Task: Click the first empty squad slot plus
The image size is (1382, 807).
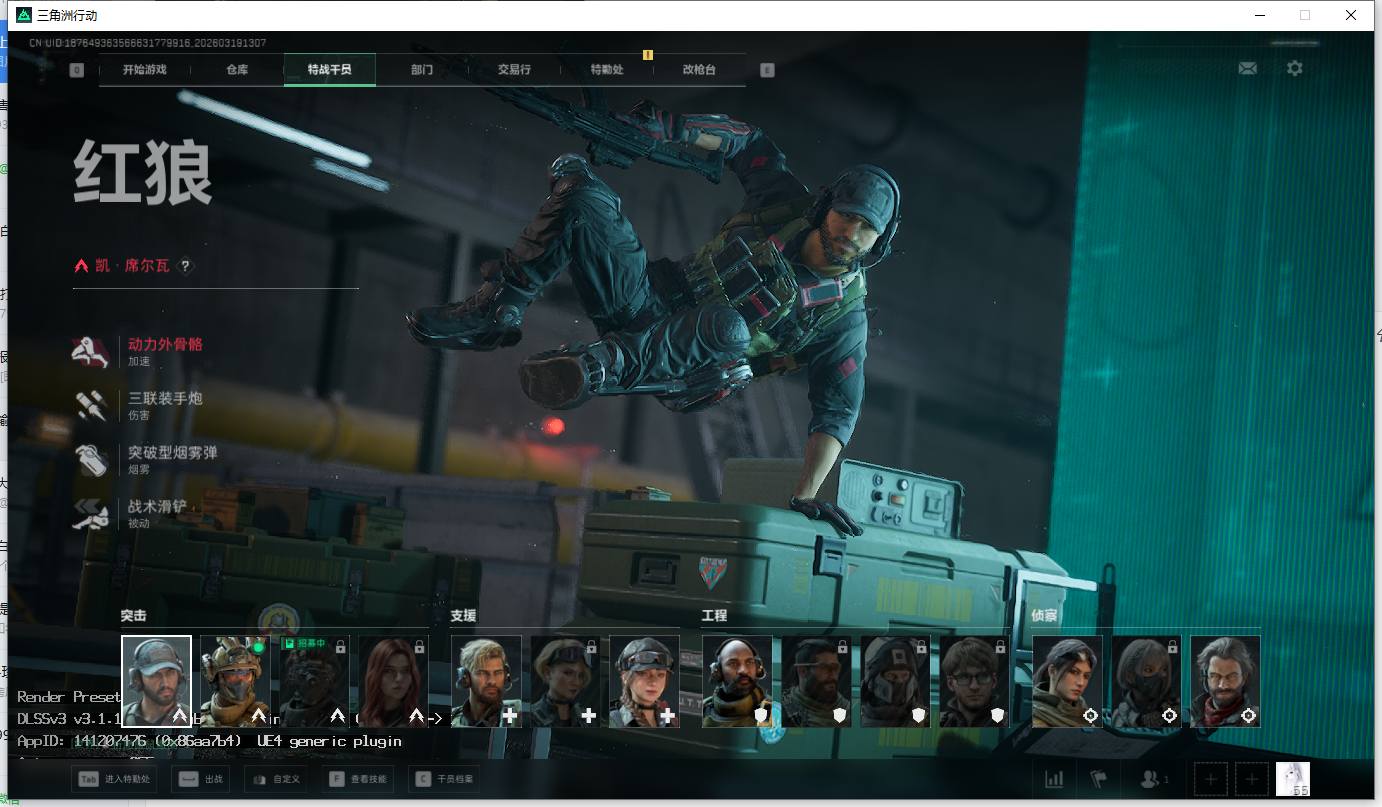Action: coord(1210,779)
